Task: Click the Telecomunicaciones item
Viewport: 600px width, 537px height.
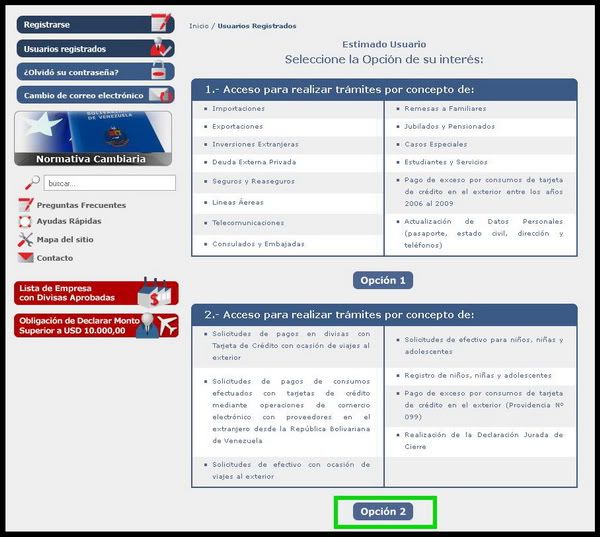Action: [248, 223]
